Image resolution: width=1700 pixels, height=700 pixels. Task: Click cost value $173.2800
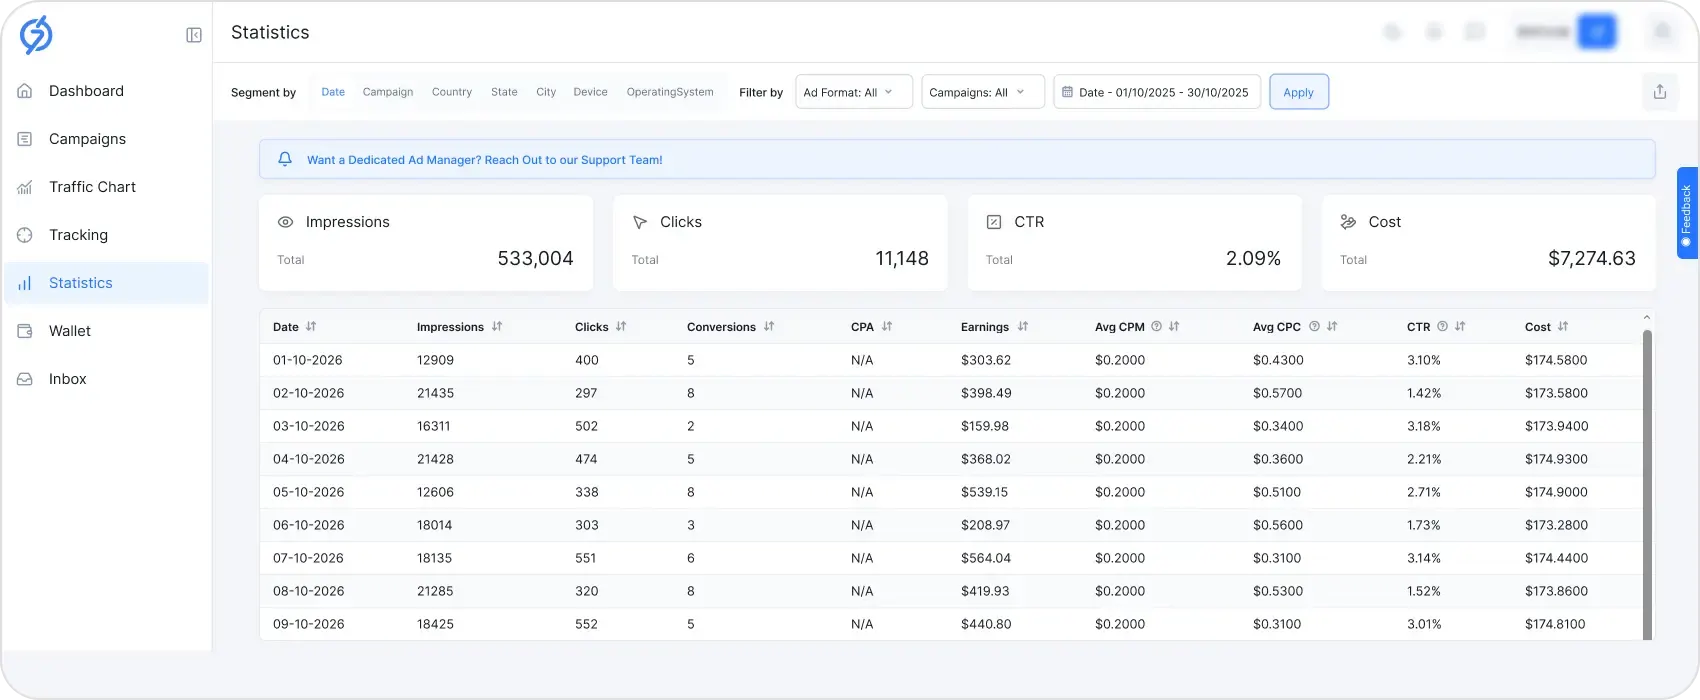point(1556,525)
